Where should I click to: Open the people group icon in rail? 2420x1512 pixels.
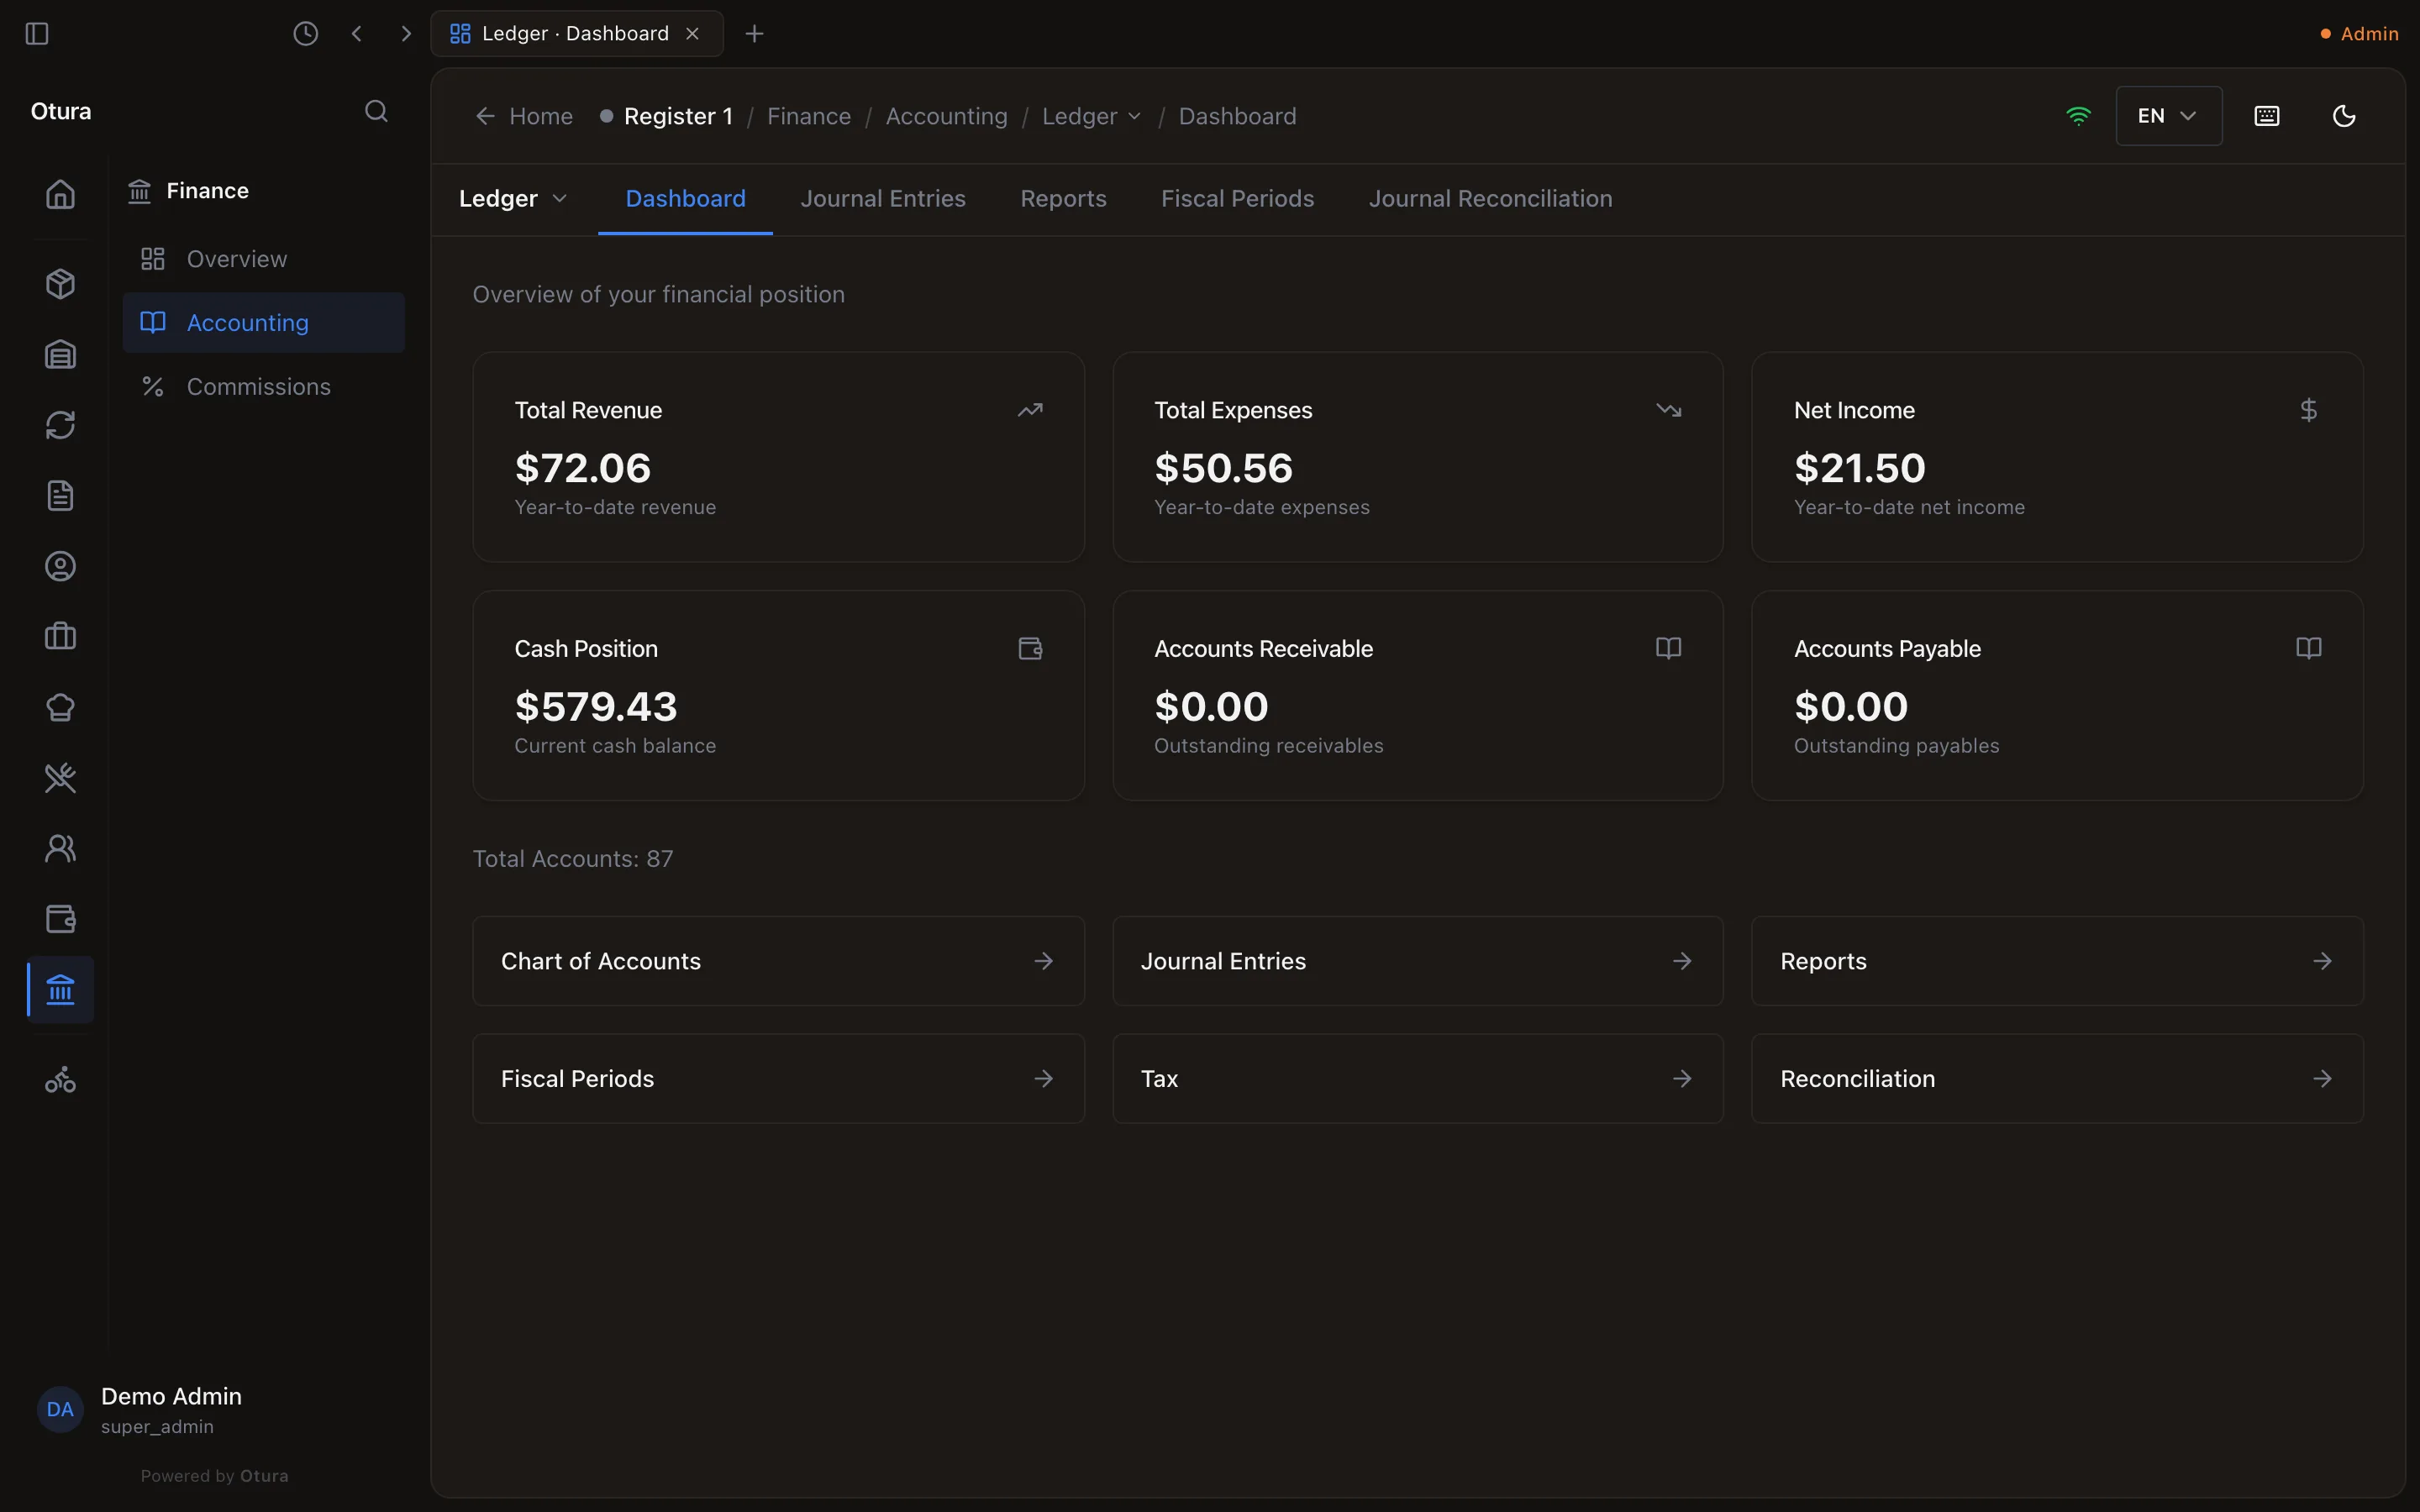point(60,848)
